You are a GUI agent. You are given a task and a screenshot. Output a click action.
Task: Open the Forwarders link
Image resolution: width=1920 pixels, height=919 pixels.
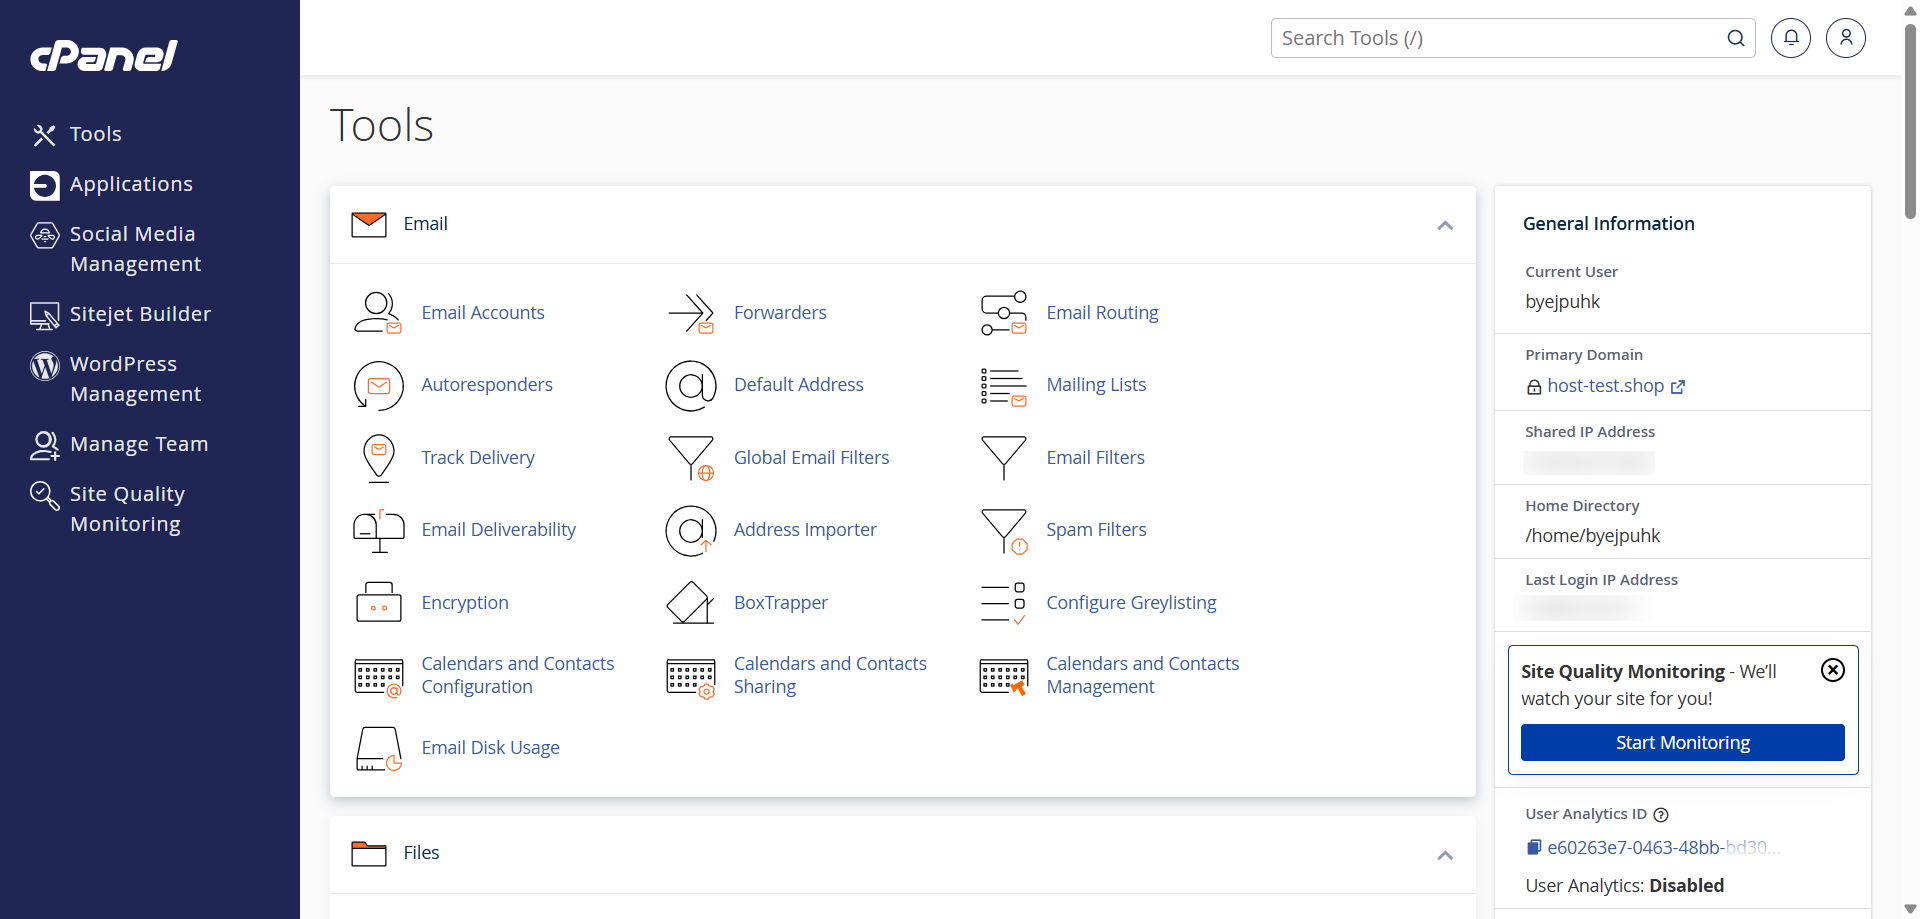780,313
